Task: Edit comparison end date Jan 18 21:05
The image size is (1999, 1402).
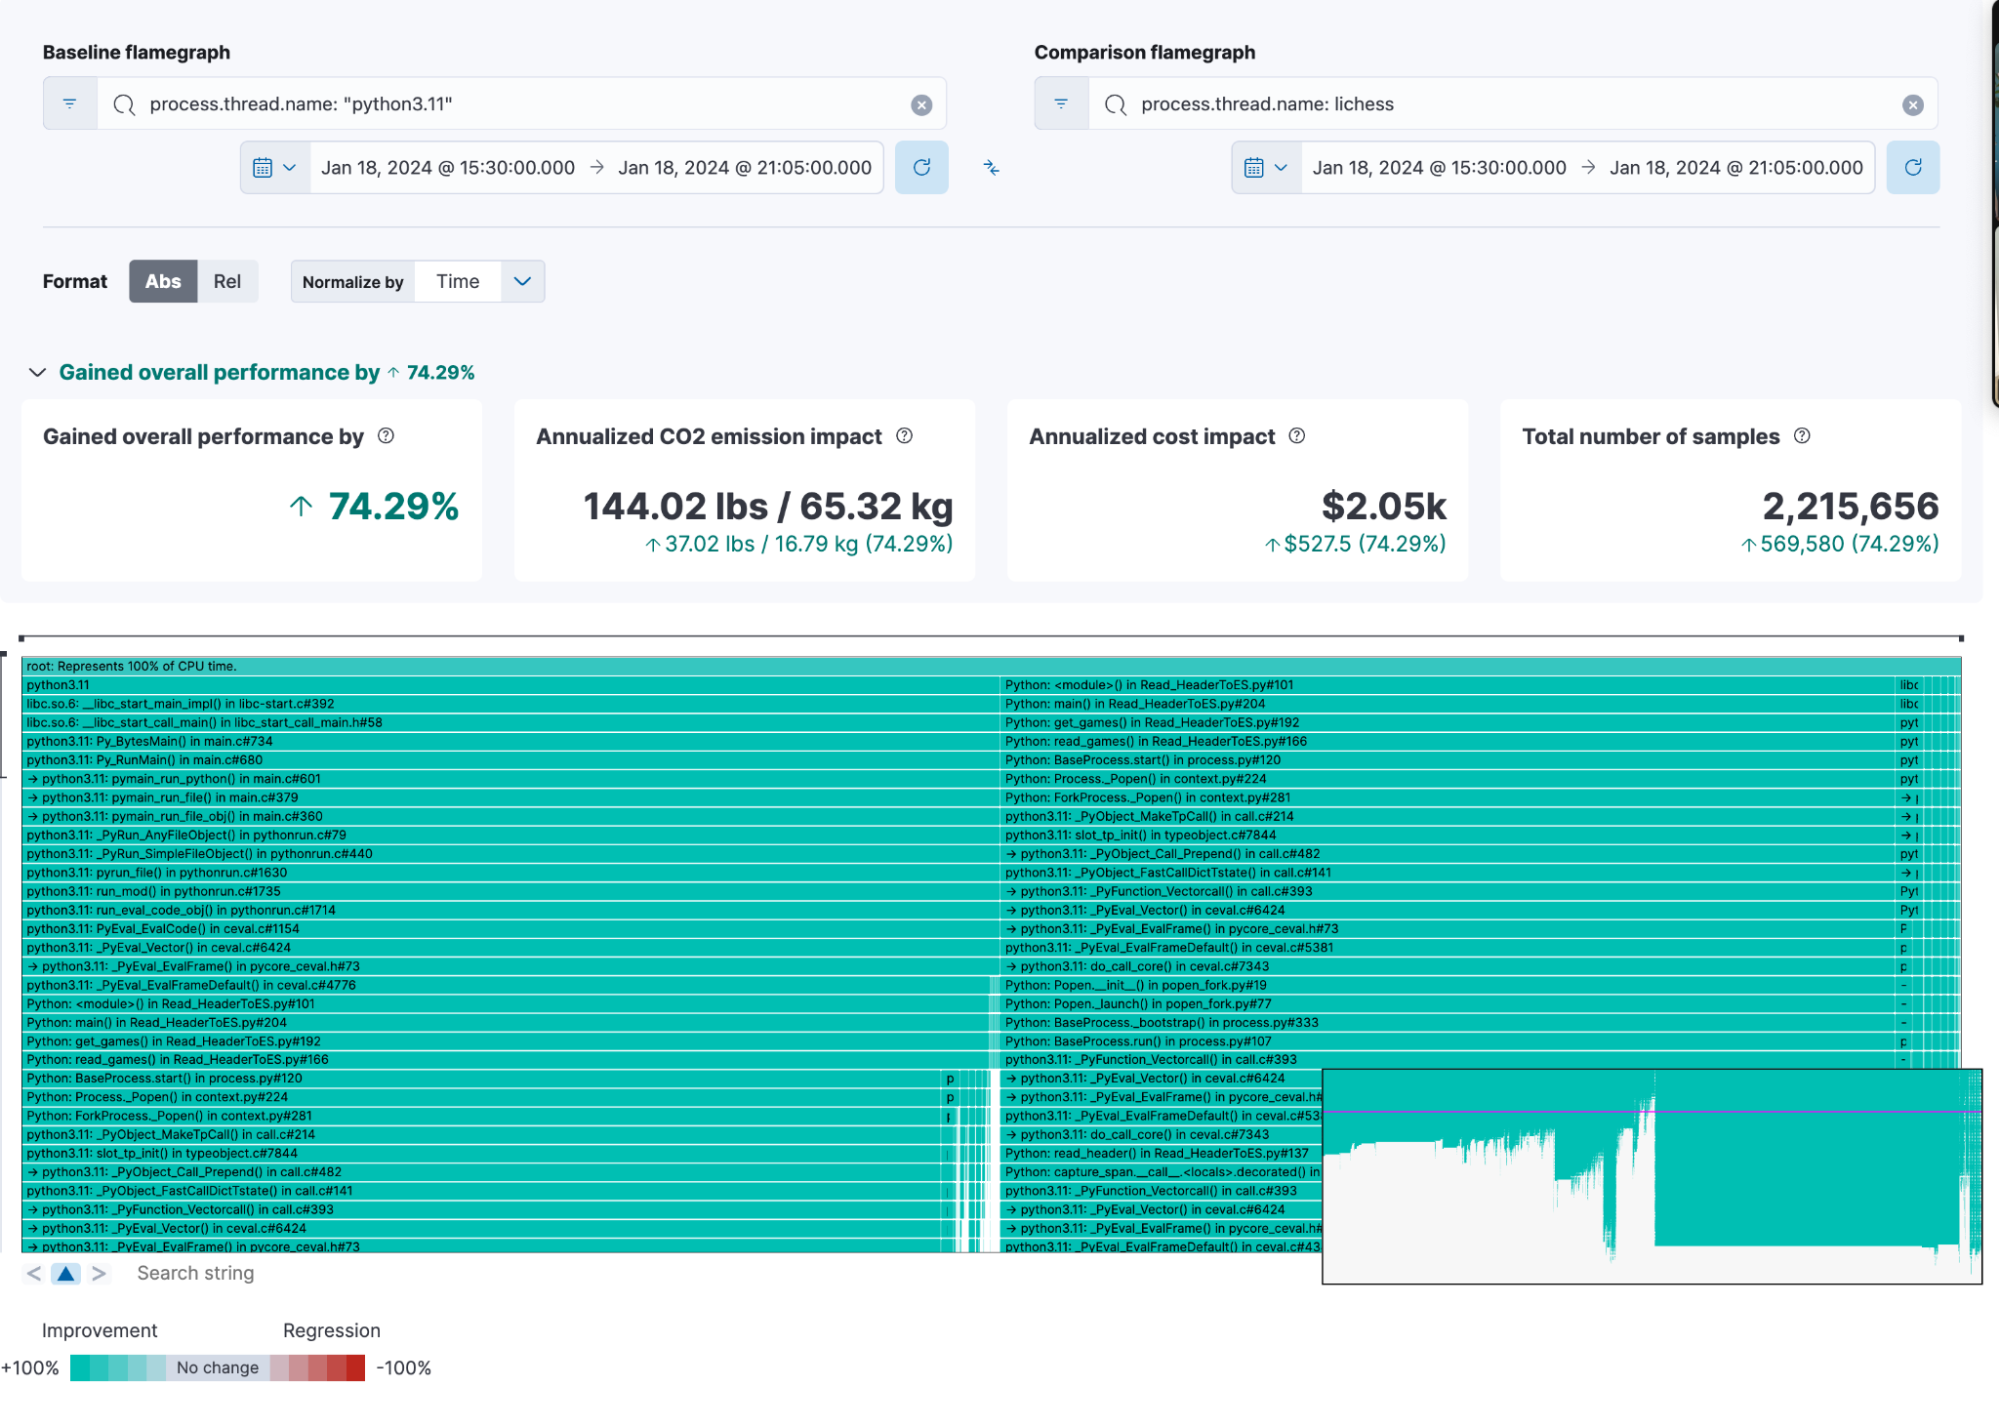Action: coord(1736,168)
